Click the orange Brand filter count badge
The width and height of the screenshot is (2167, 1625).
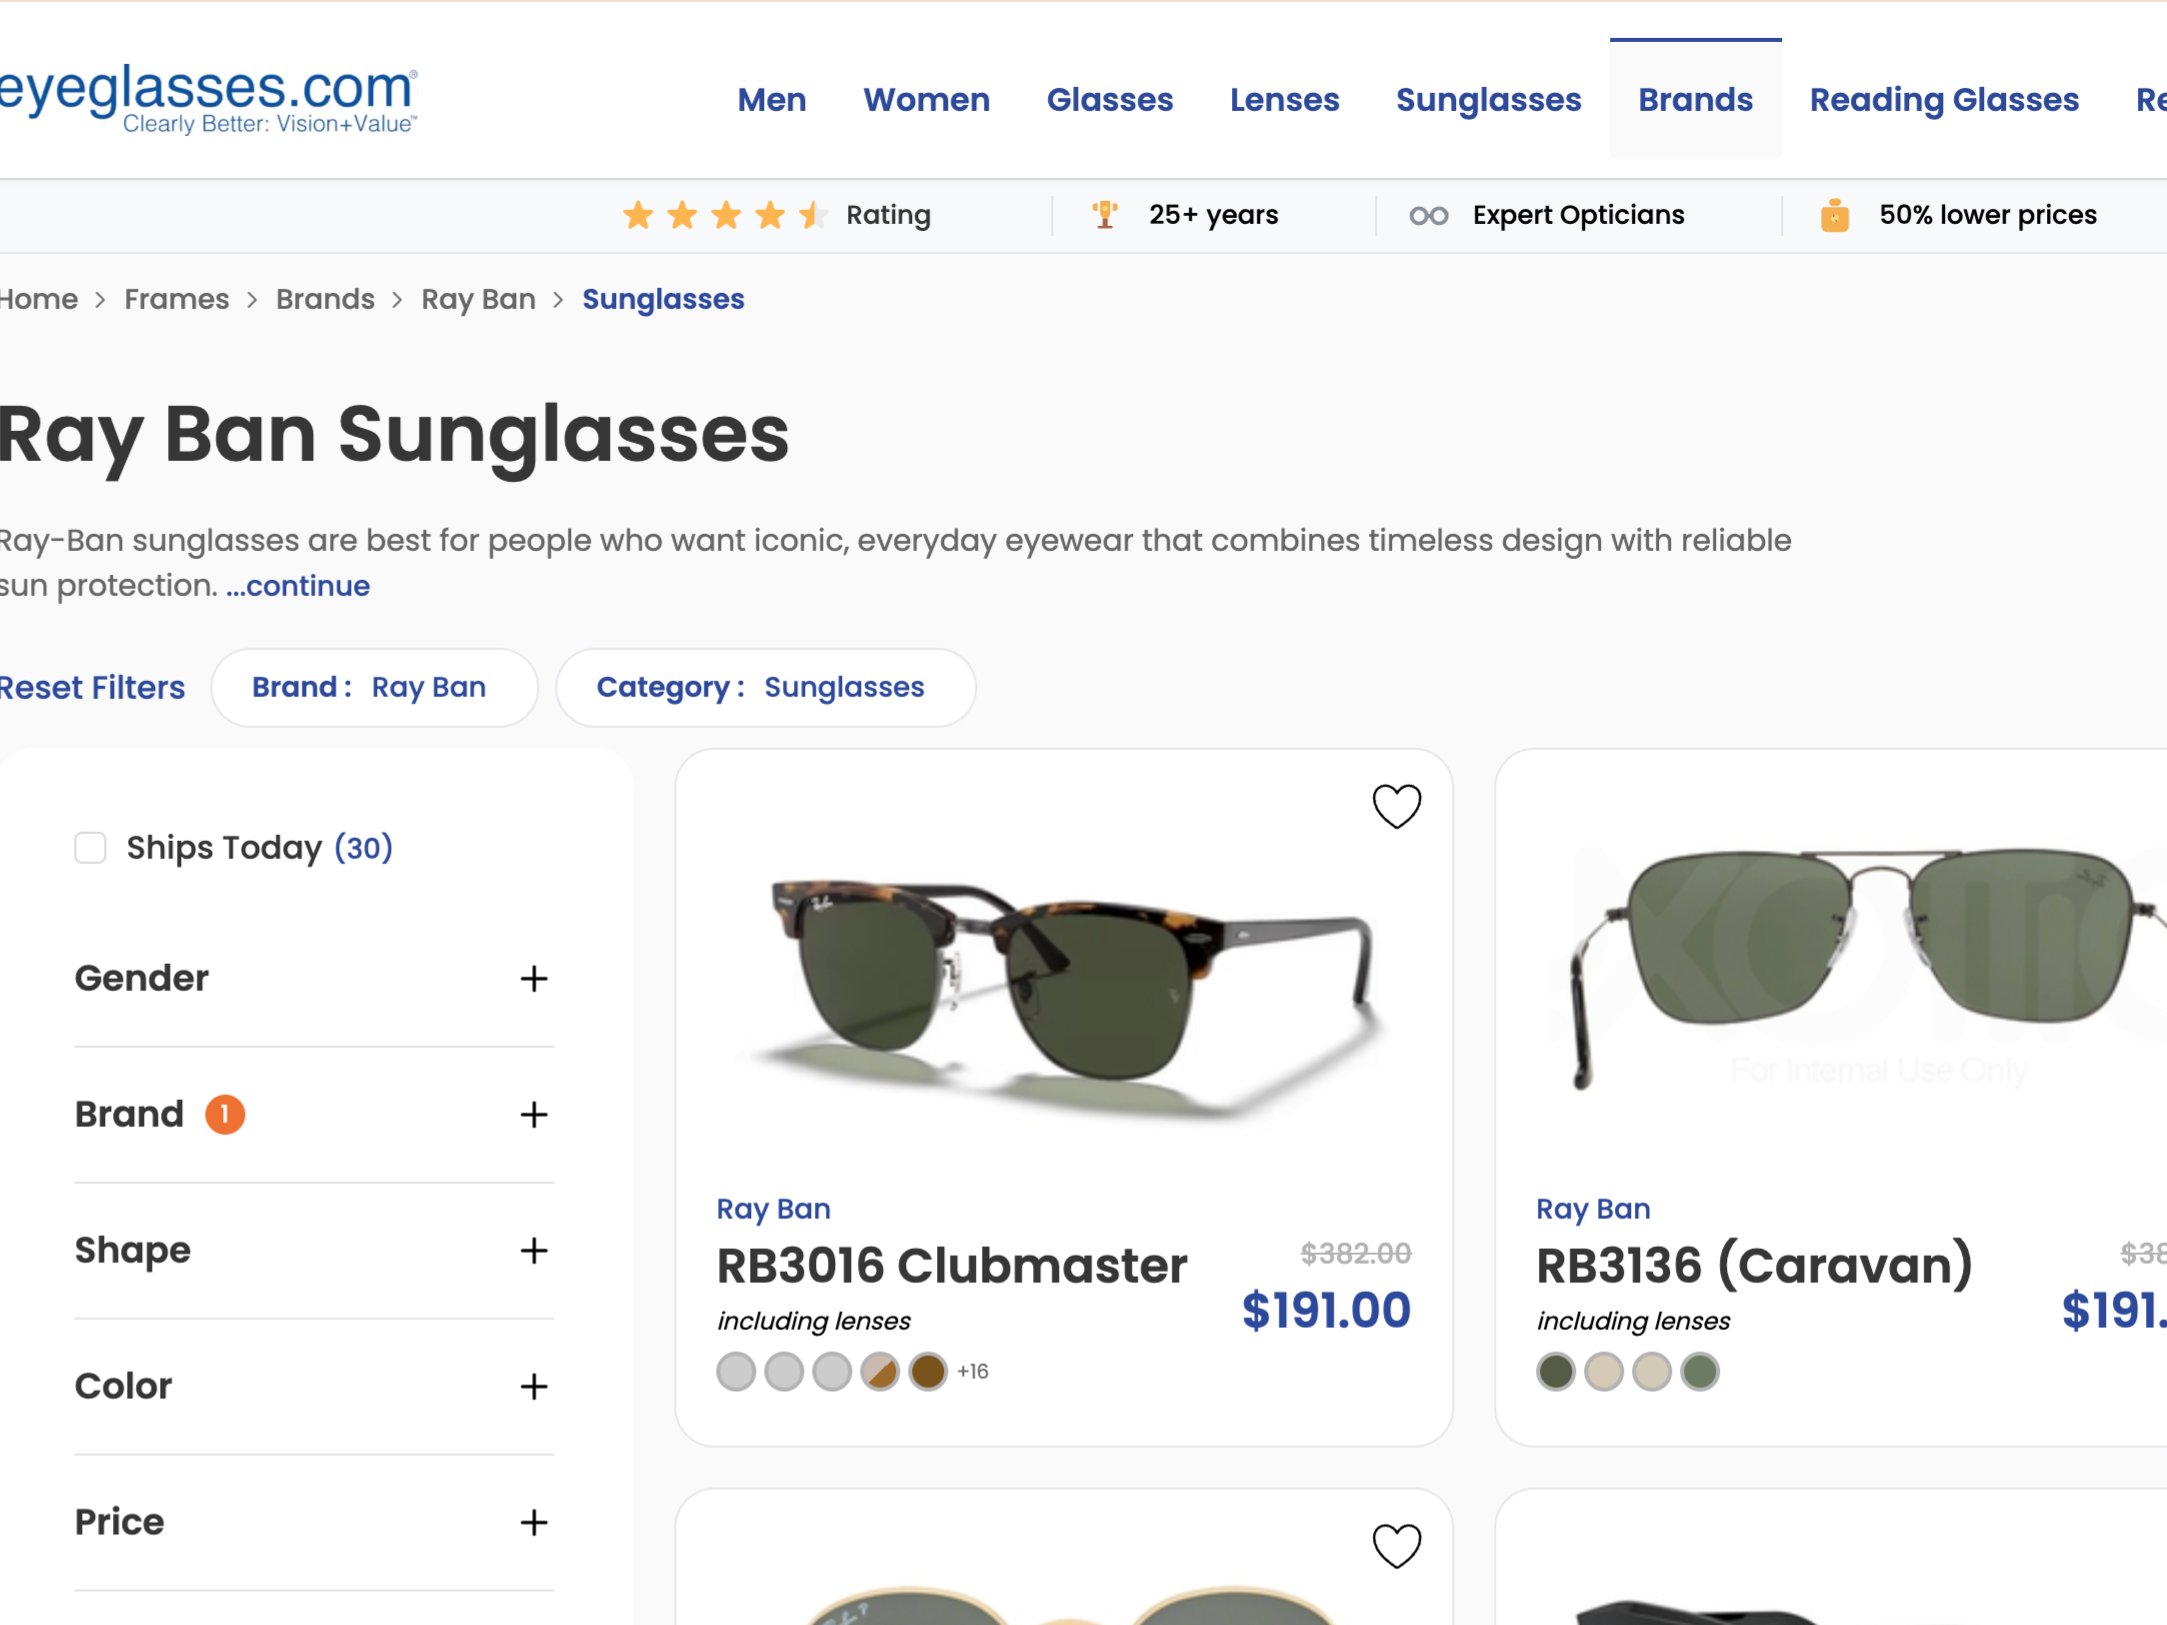tap(225, 1114)
